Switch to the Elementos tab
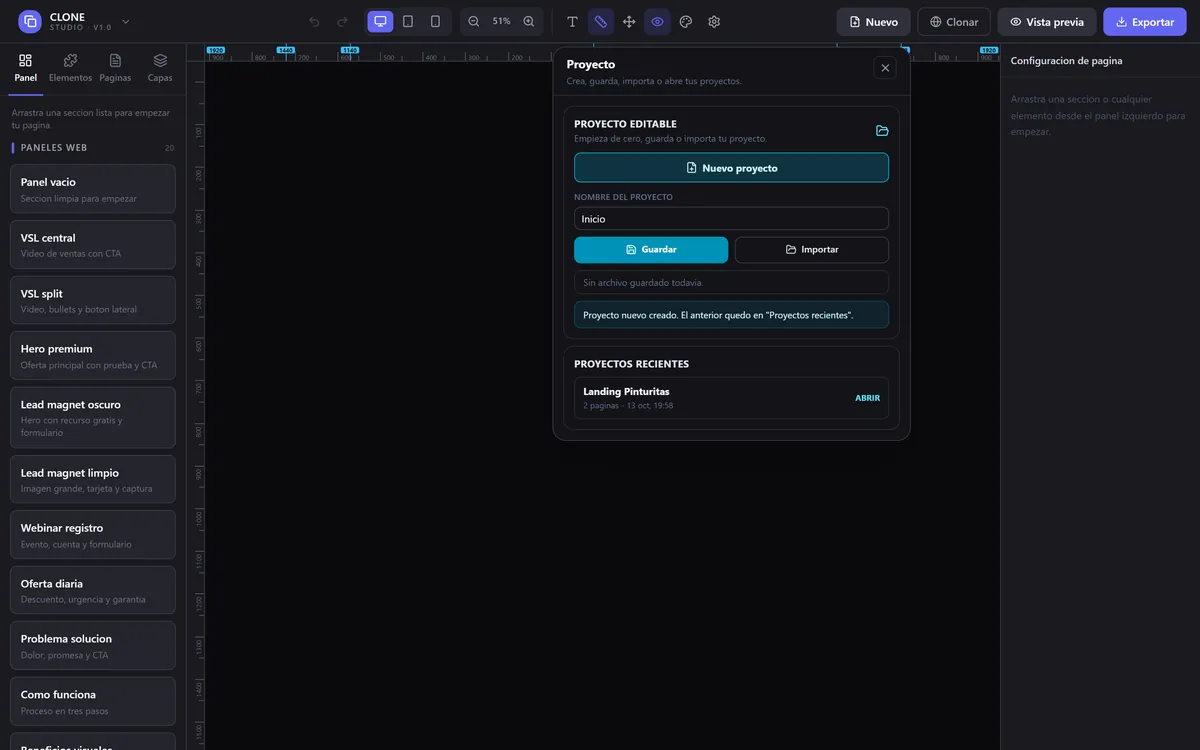Image resolution: width=1200 pixels, height=750 pixels. coord(70,68)
